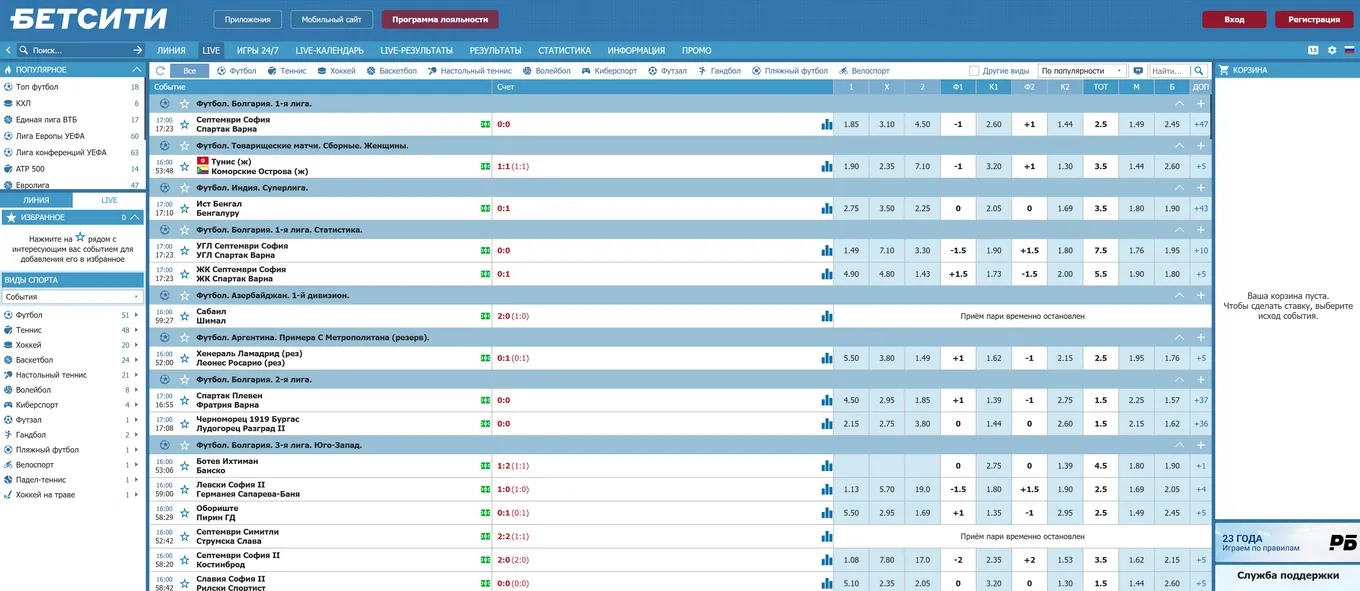Open chart icon for Тунис (ж) match
This screenshot has height=591, width=1360.
pyautogui.click(x=827, y=167)
